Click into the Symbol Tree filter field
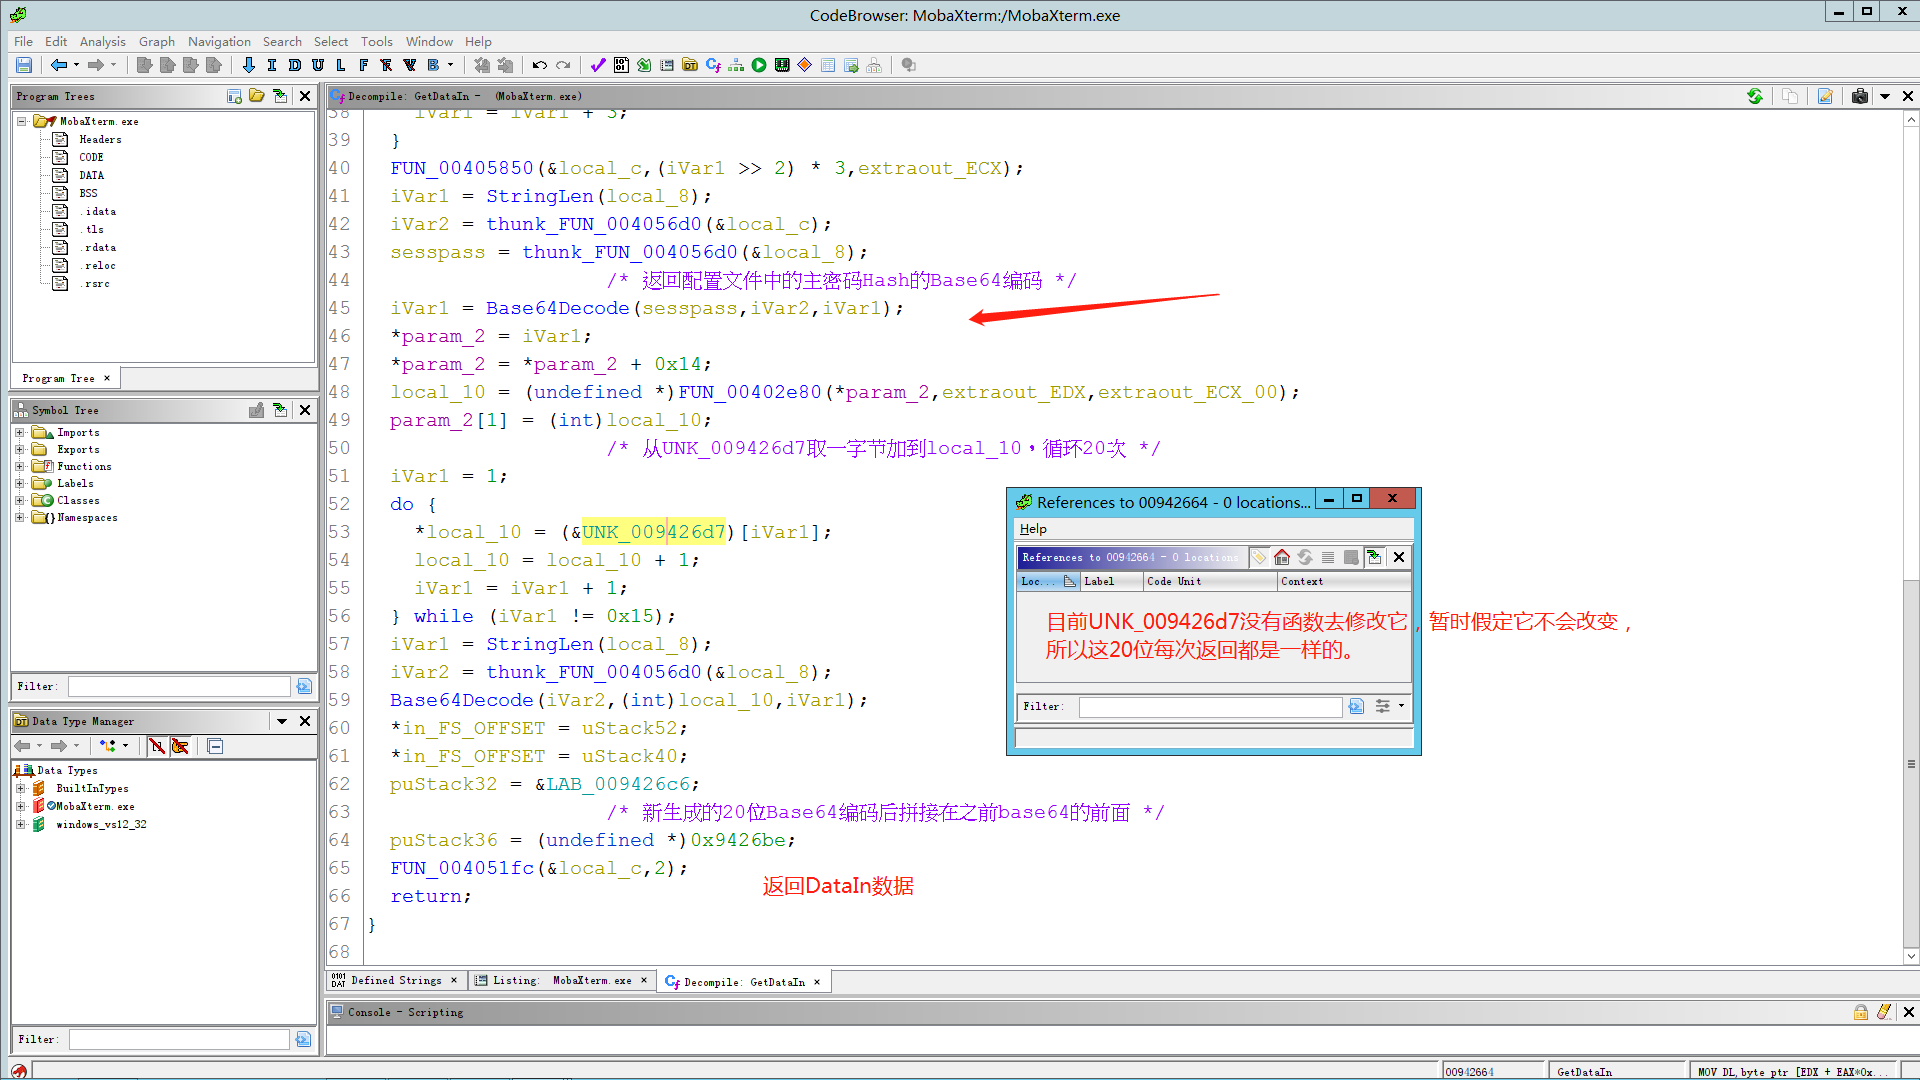1920x1080 pixels. tap(179, 686)
